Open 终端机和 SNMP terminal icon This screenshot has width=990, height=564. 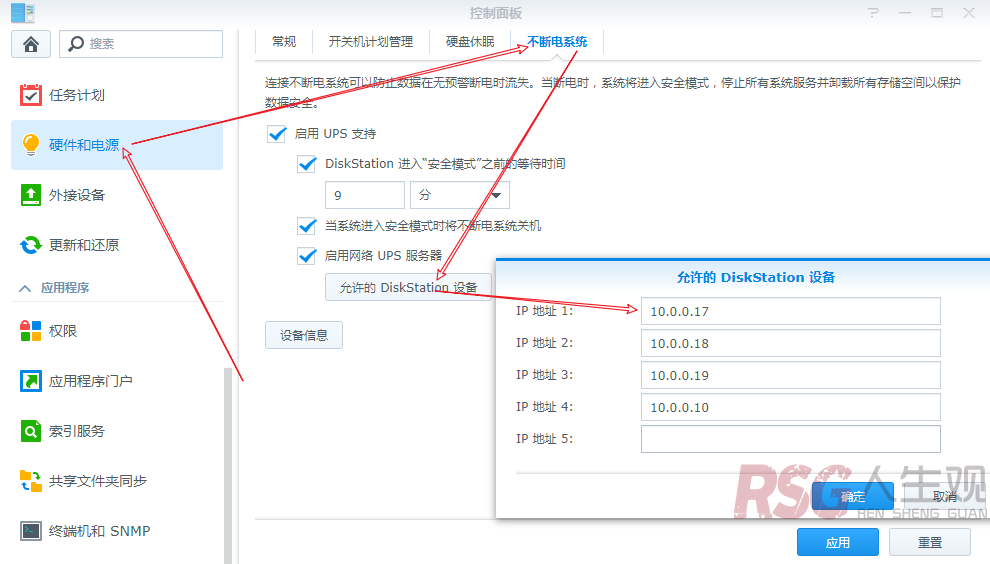click(x=30, y=531)
